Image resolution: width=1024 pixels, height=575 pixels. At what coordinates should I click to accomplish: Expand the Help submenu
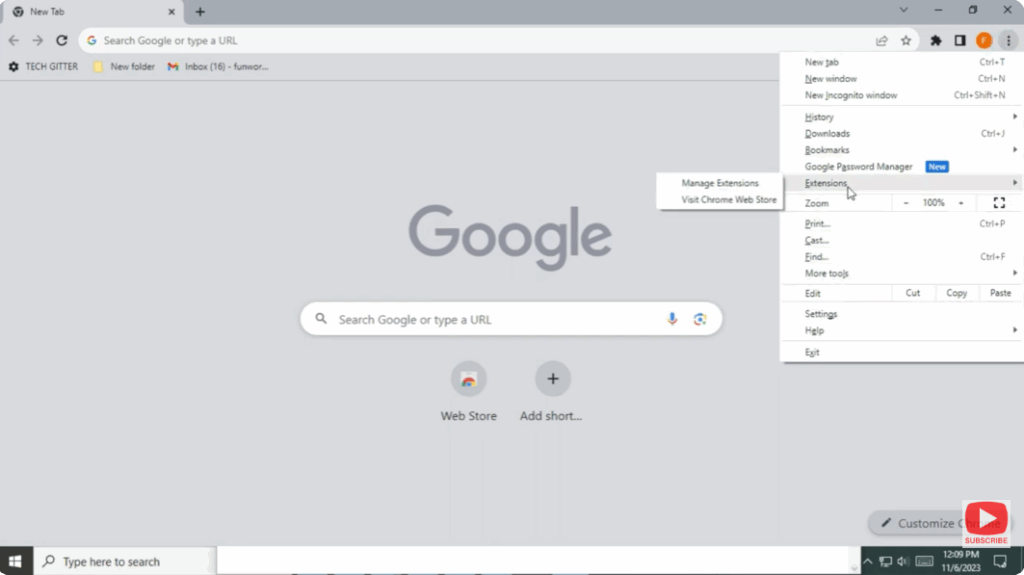click(901, 331)
